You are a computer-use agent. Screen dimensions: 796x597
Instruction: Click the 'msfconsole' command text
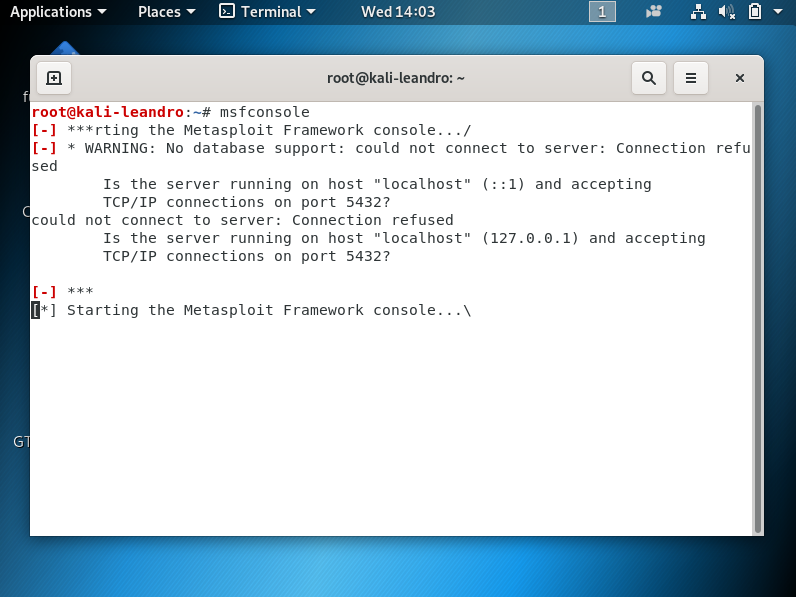(264, 112)
